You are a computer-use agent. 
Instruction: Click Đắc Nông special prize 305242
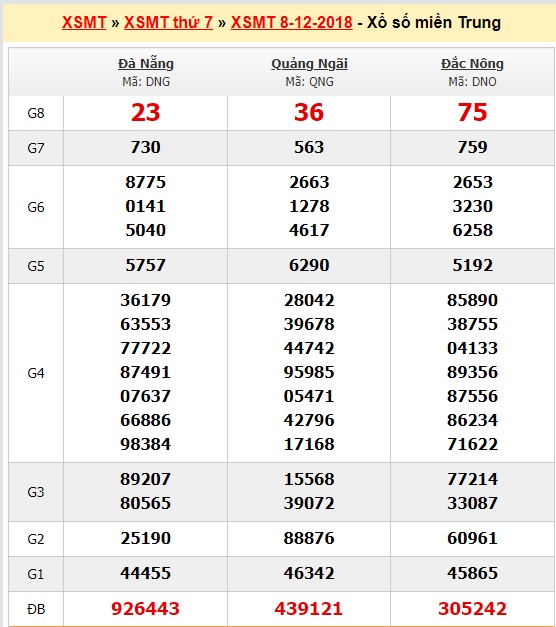[x=472, y=609]
